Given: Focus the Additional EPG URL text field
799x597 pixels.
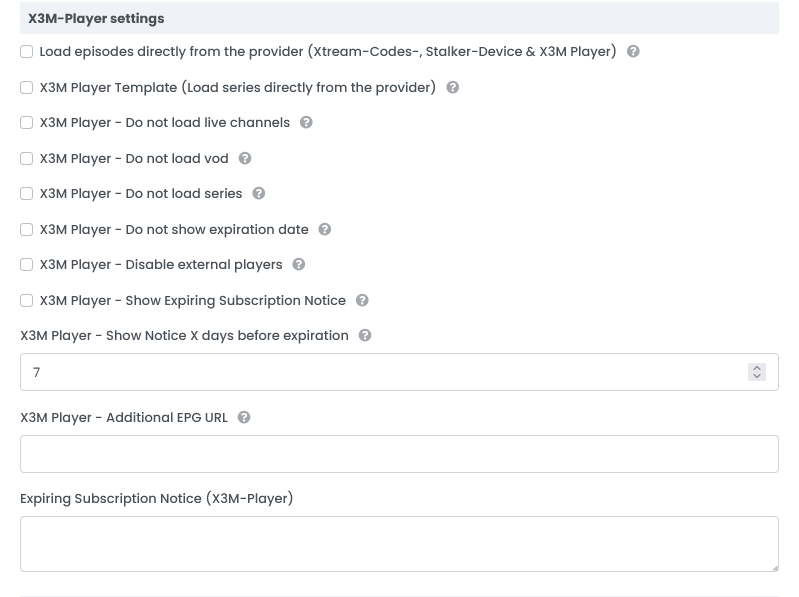Looking at the screenshot, I should click(399, 454).
